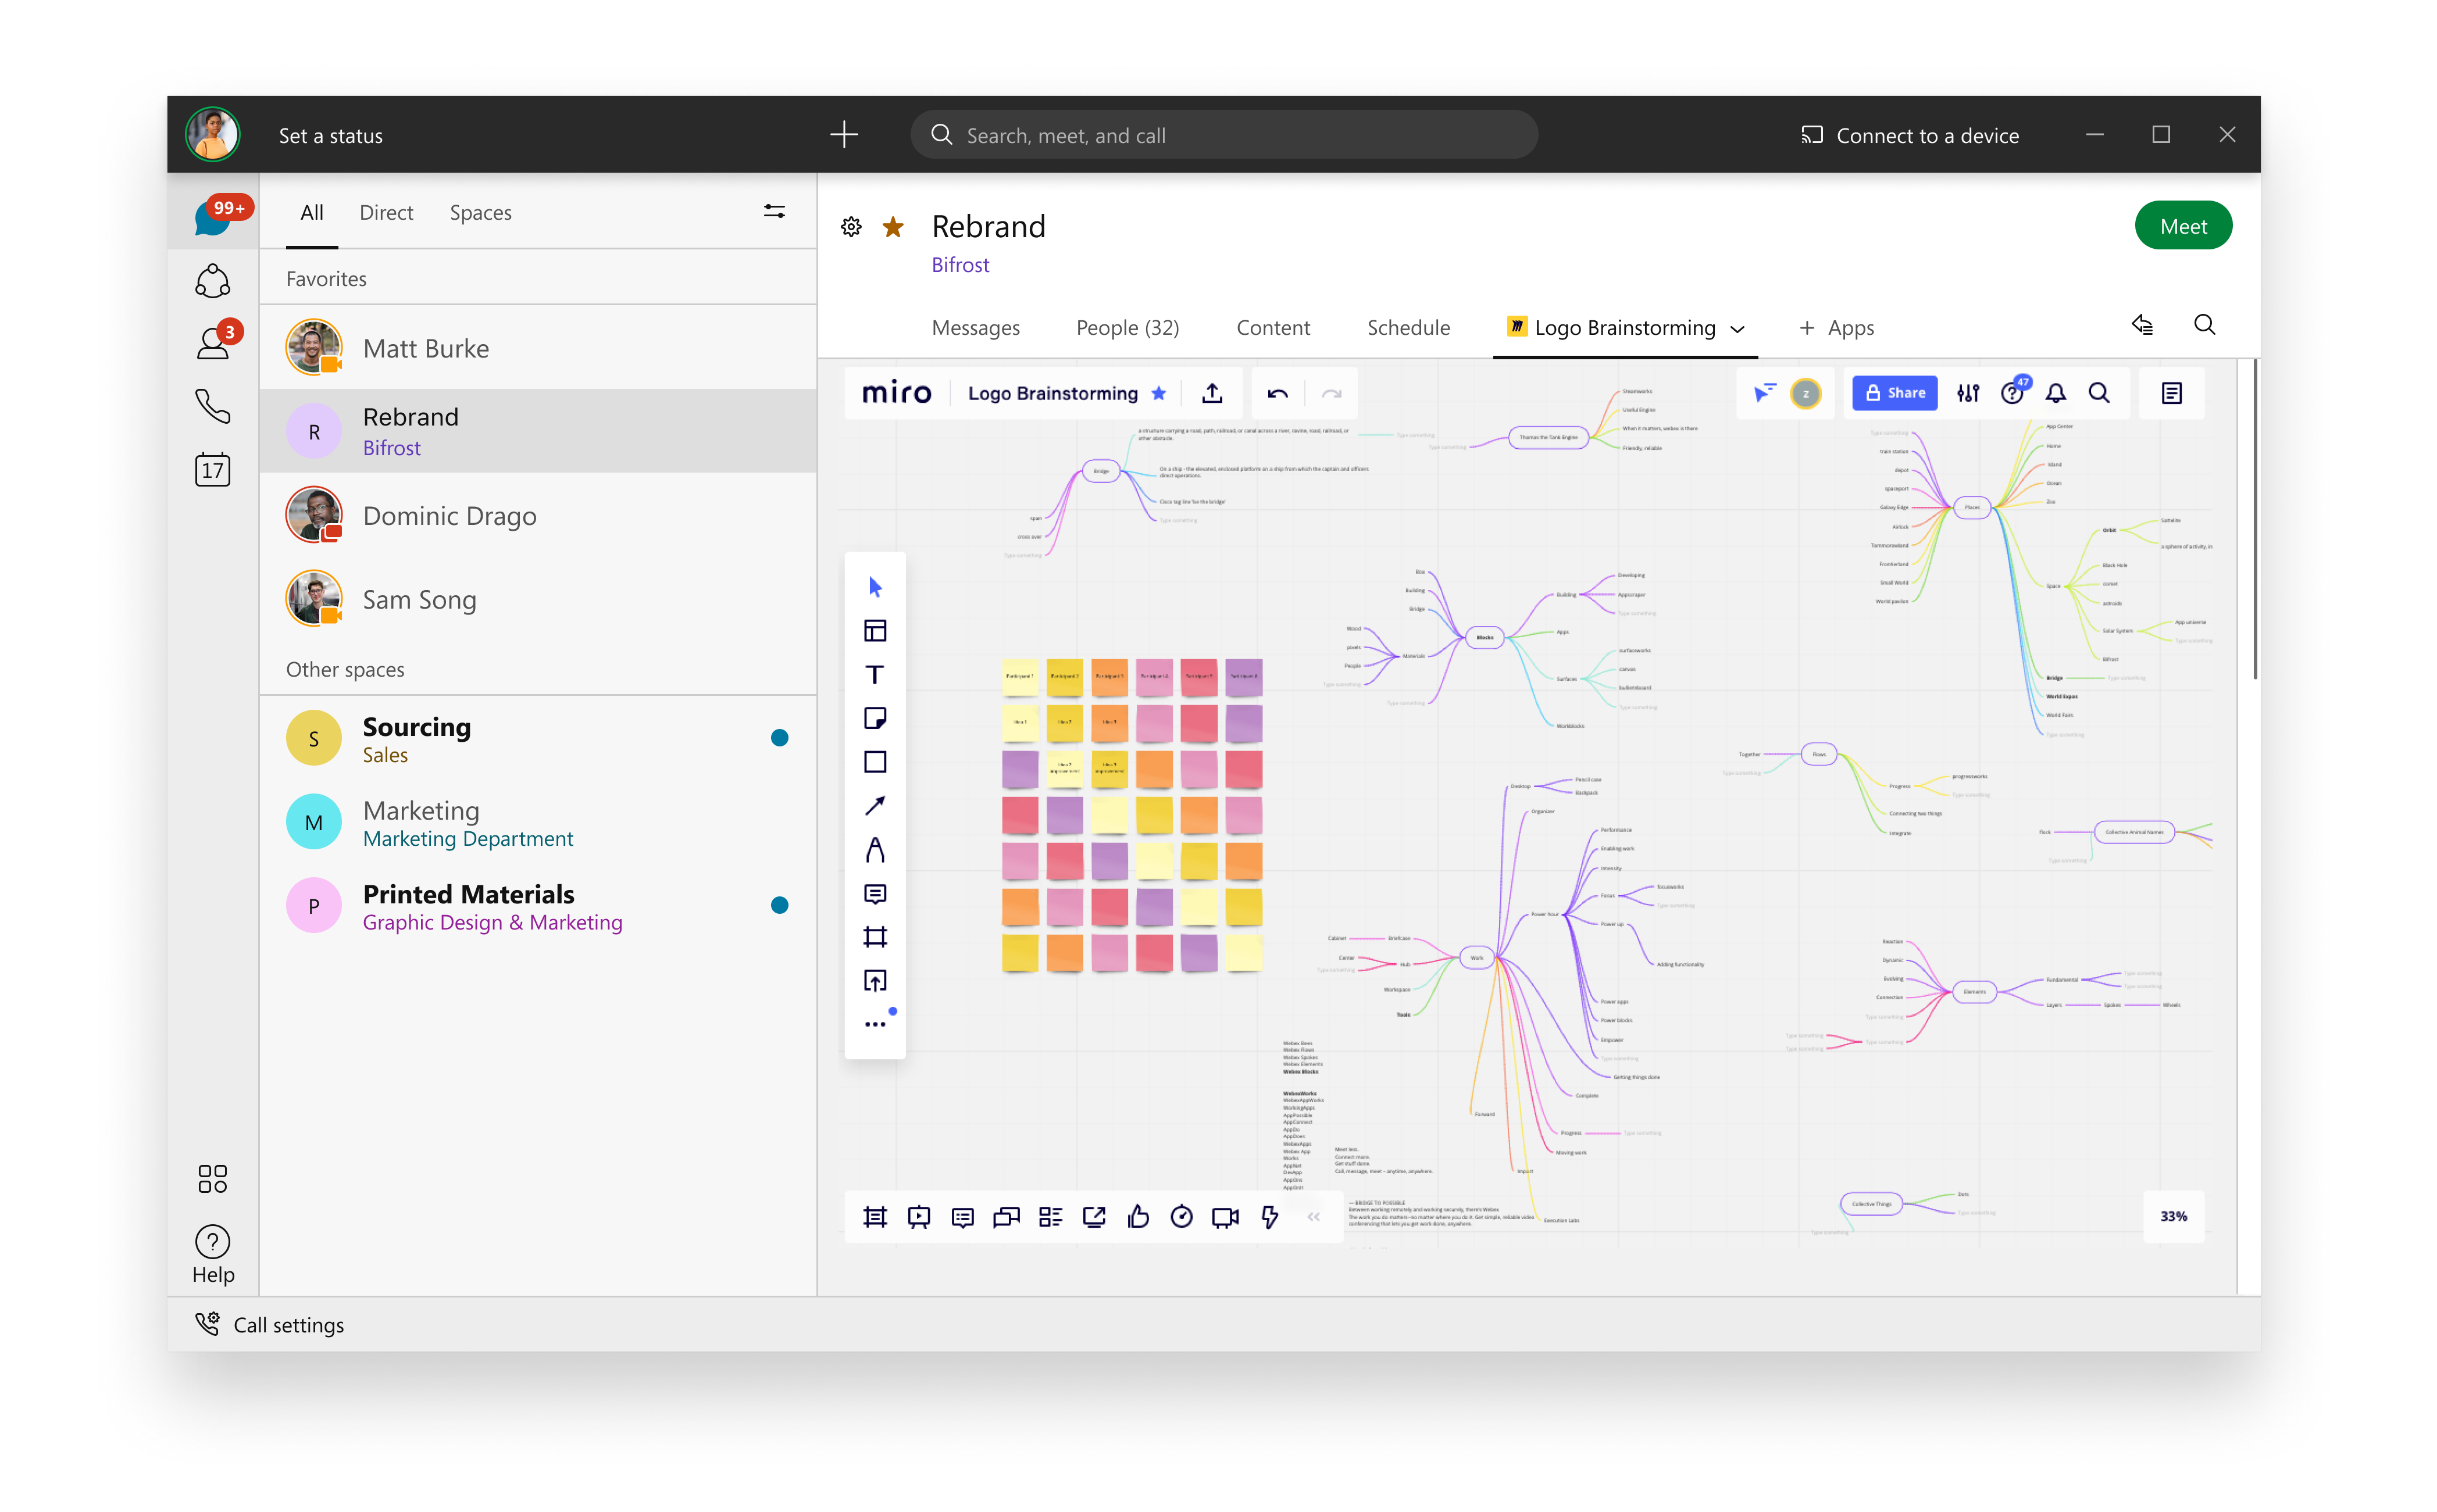Switch to the People (32) tab
This screenshot has width=2437, height=1512.
pyautogui.click(x=1127, y=328)
